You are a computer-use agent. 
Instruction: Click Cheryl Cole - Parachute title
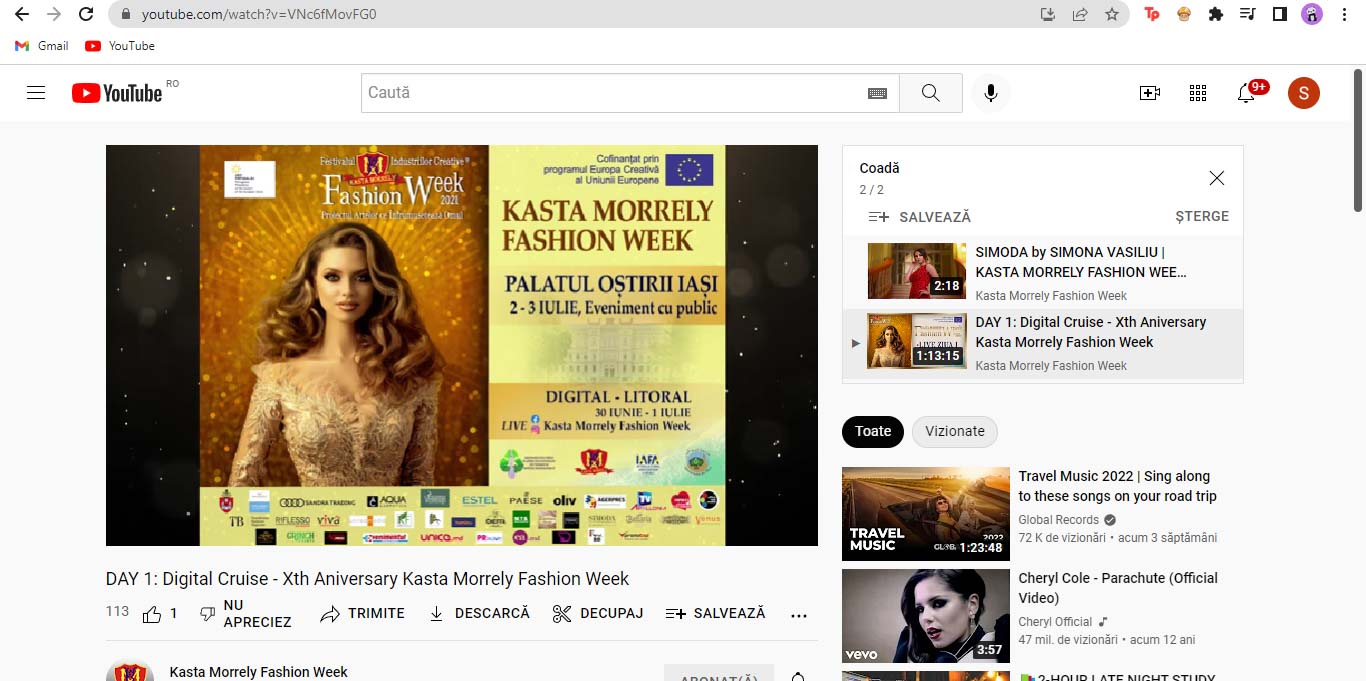click(x=1118, y=588)
